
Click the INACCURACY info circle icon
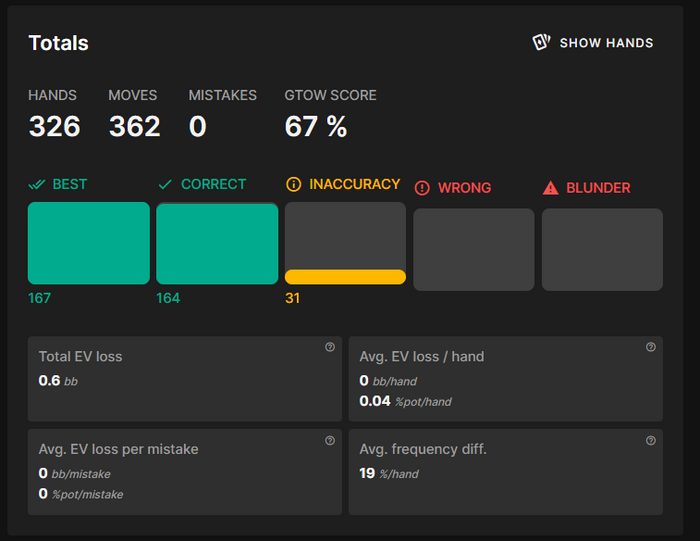293,184
